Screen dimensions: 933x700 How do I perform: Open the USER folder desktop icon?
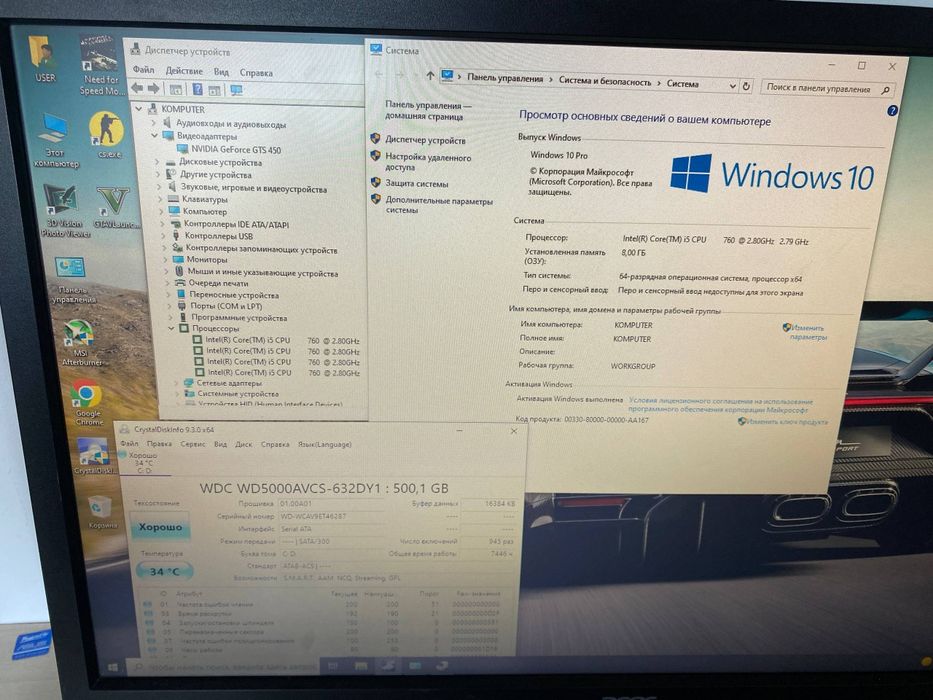[45, 59]
